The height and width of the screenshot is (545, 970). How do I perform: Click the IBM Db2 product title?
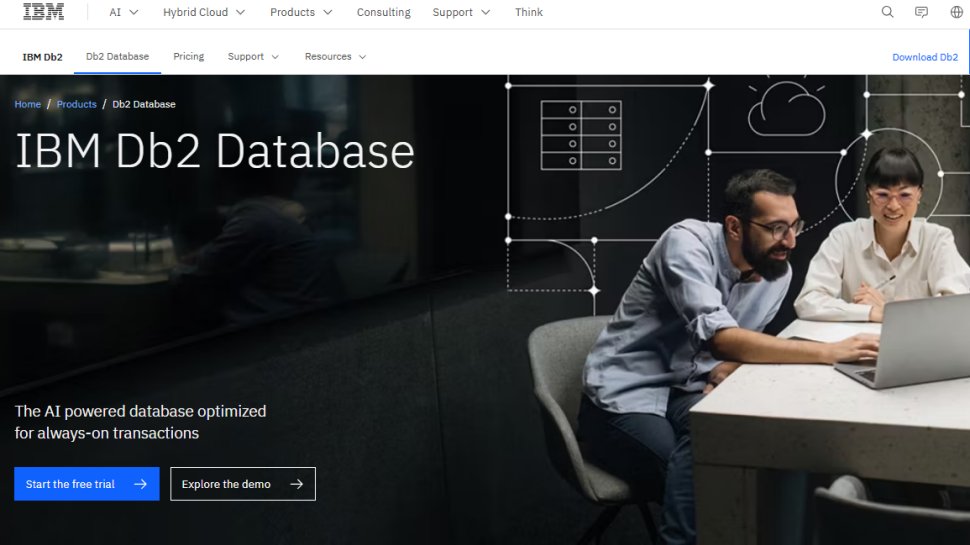pos(43,57)
